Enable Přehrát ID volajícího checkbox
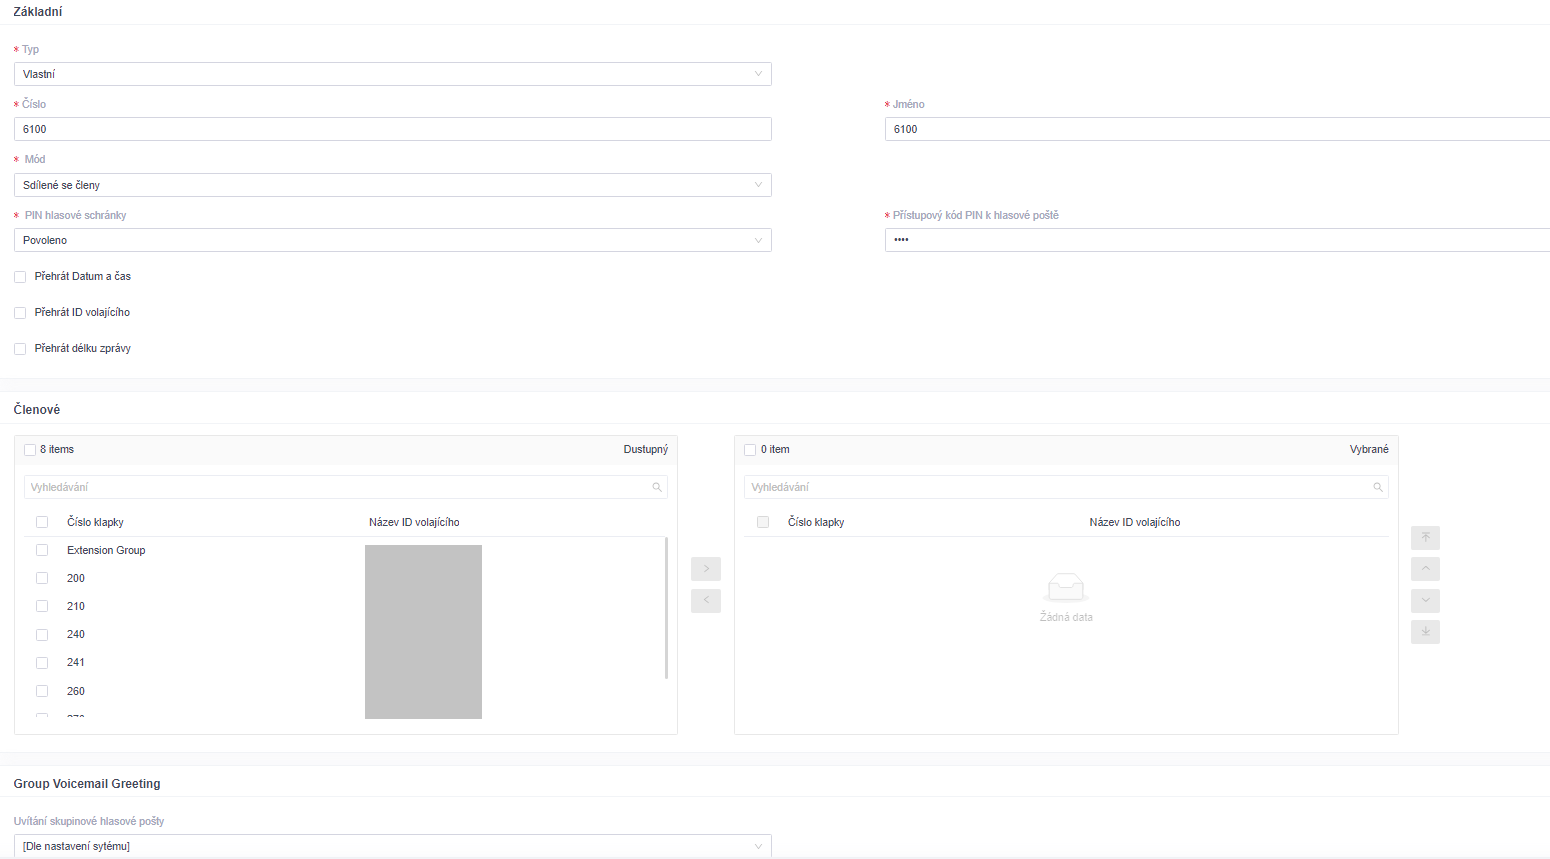Image resolution: width=1550 pixels, height=859 pixels. (x=20, y=313)
